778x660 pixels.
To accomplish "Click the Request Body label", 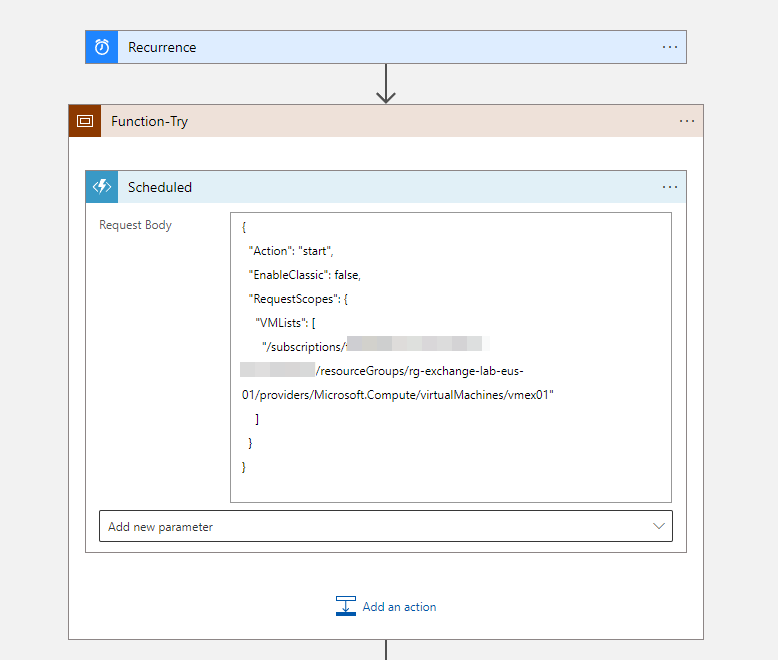I will [135, 225].
